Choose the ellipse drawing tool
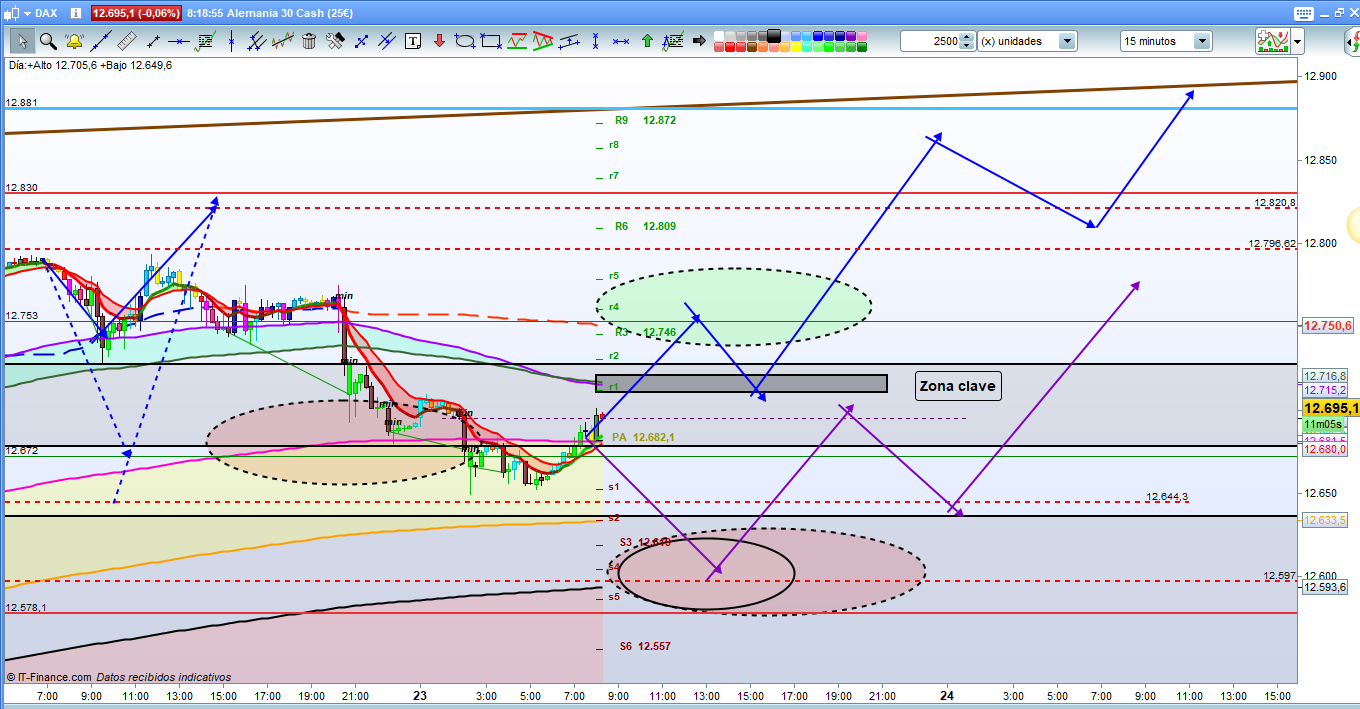1360x709 pixels. coord(465,41)
